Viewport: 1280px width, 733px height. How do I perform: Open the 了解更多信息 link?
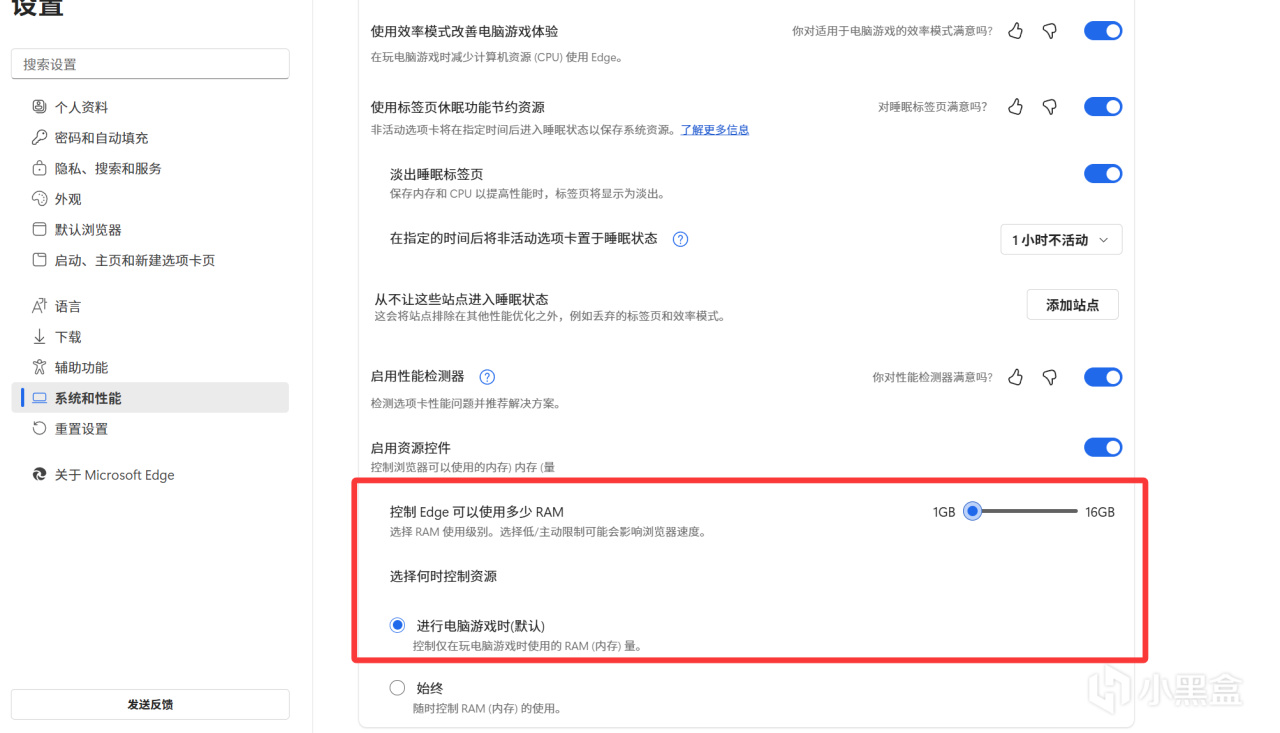tap(715, 130)
